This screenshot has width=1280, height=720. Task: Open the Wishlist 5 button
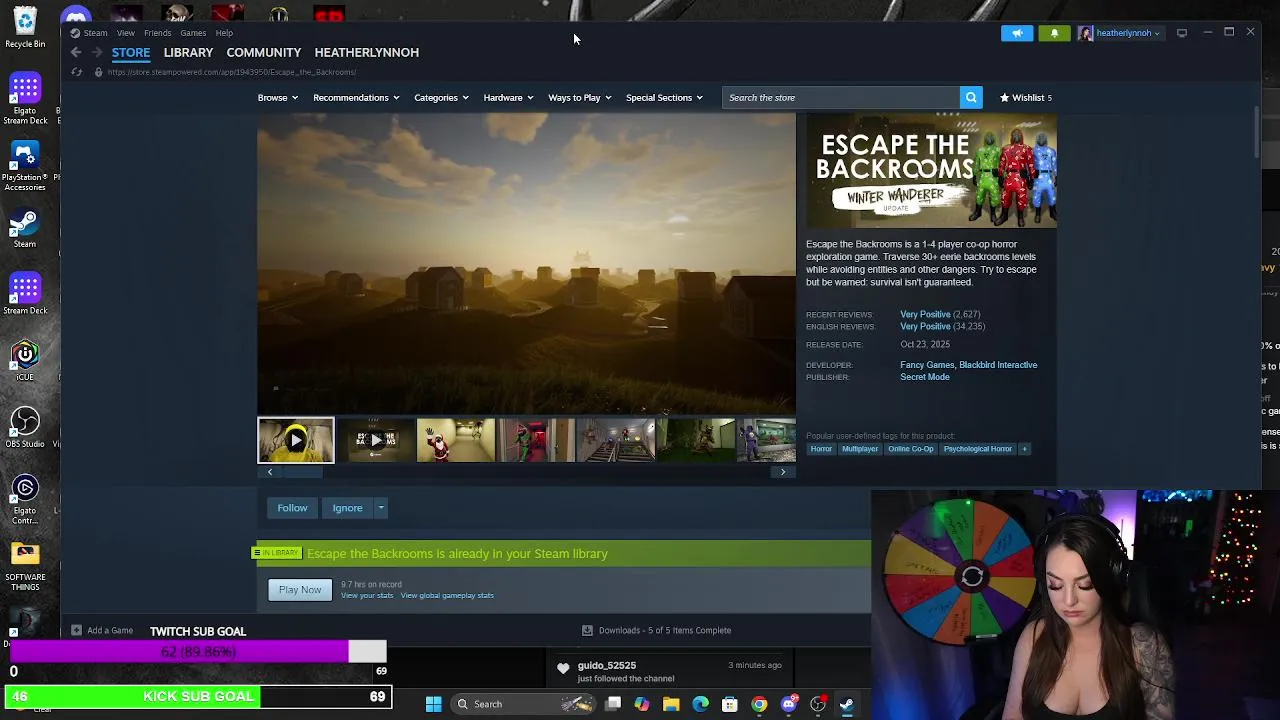point(1025,97)
